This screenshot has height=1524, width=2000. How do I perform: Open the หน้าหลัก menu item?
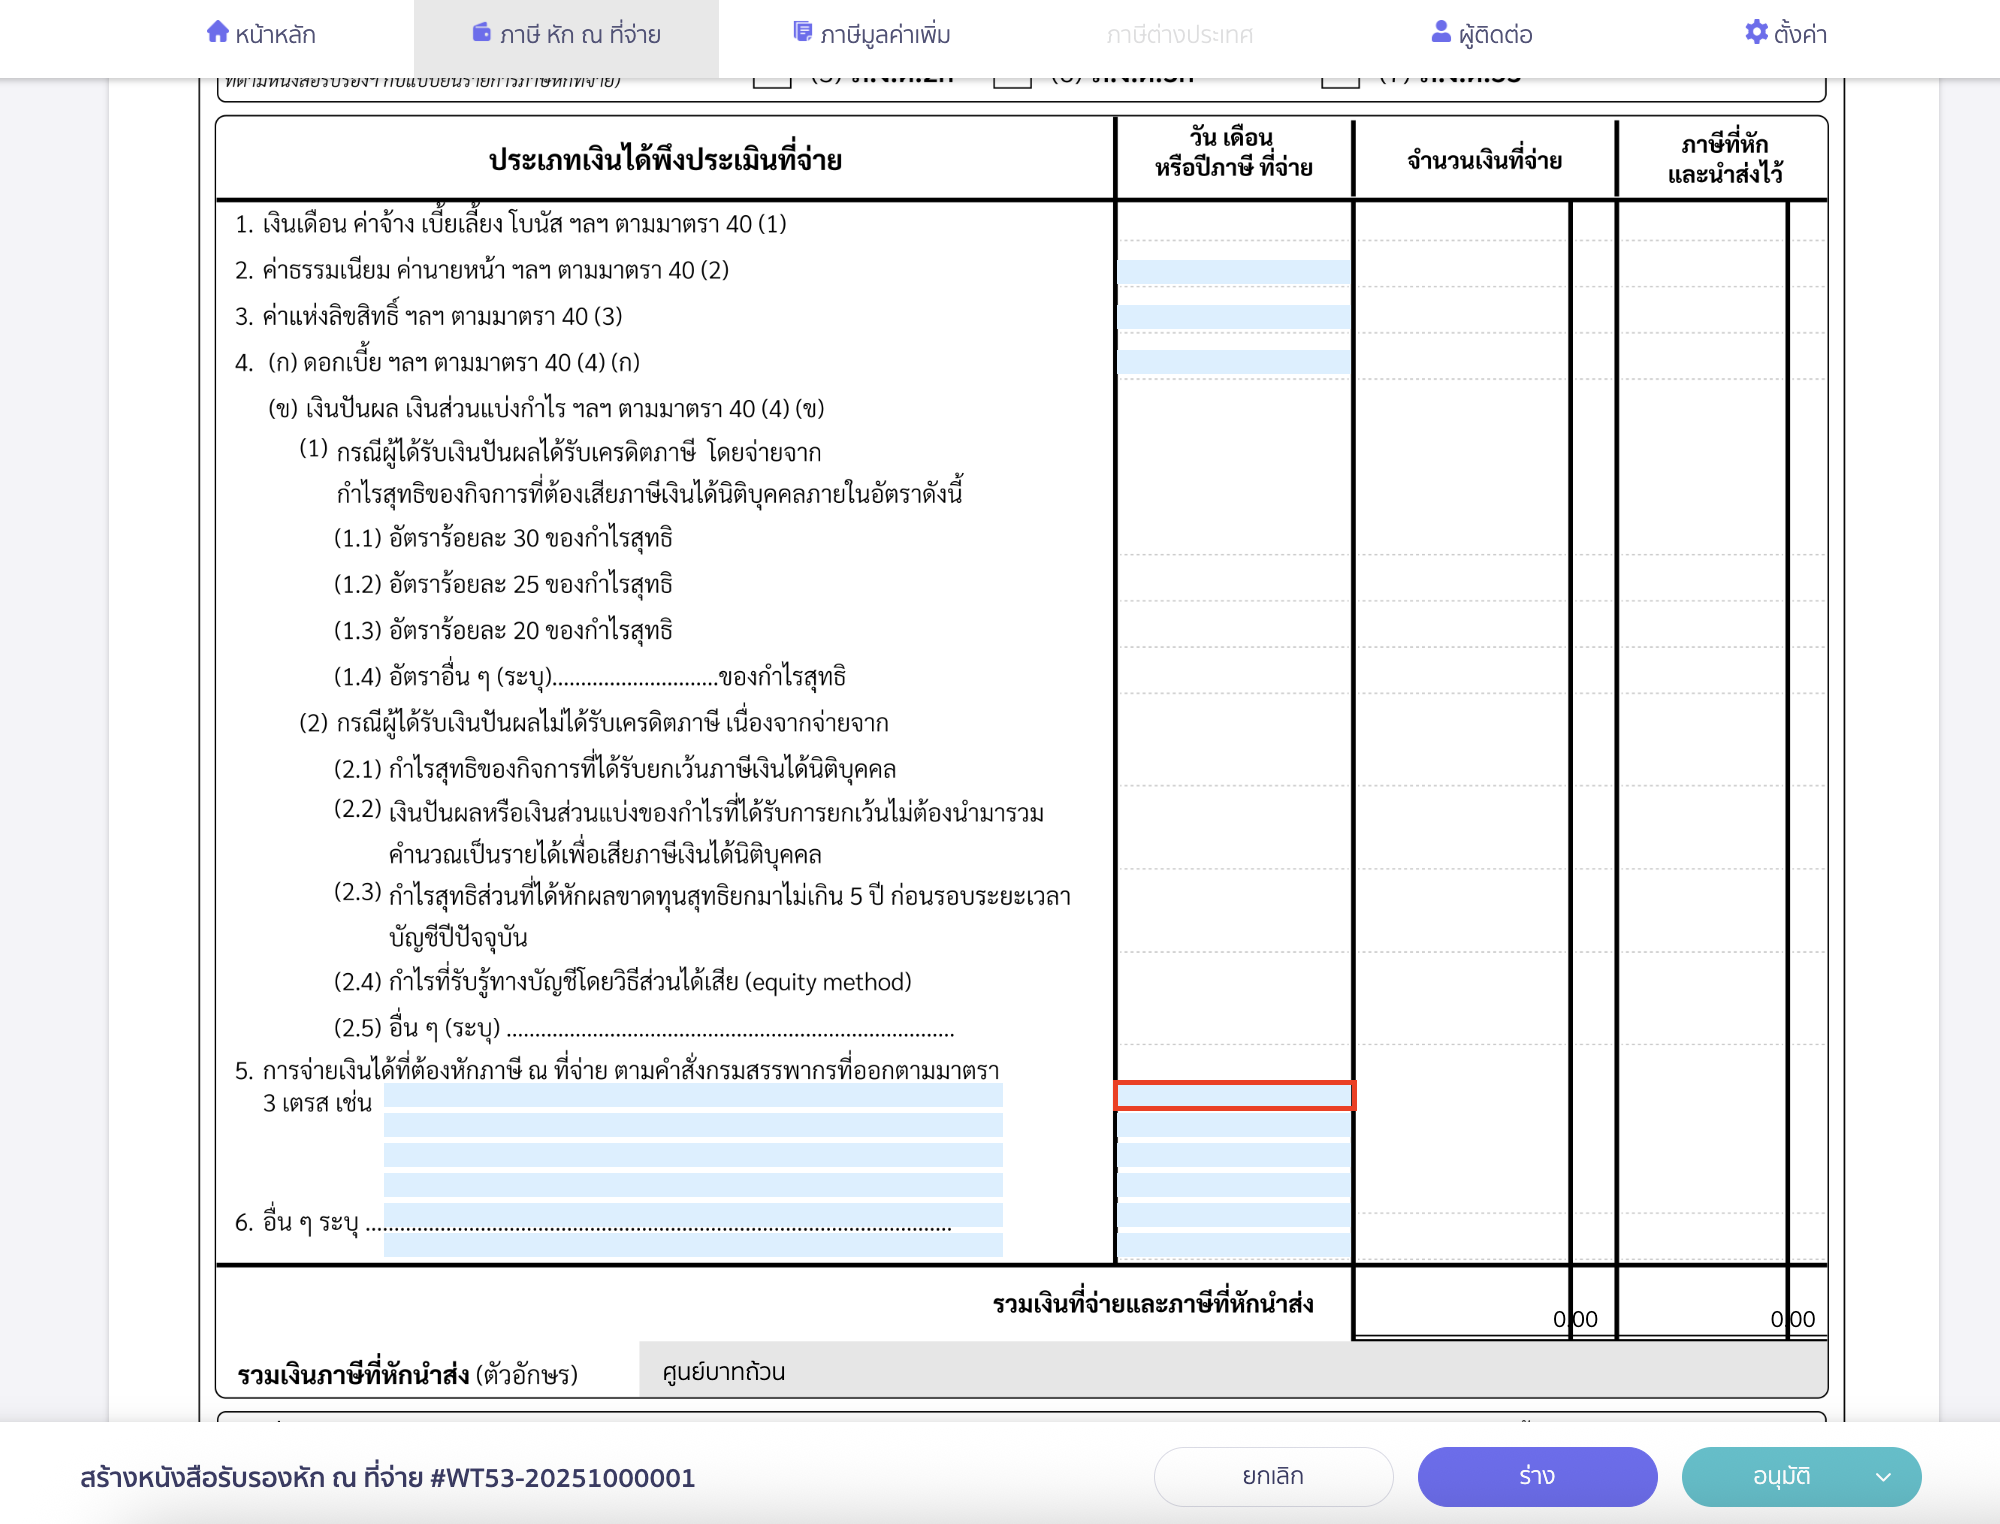265,33
